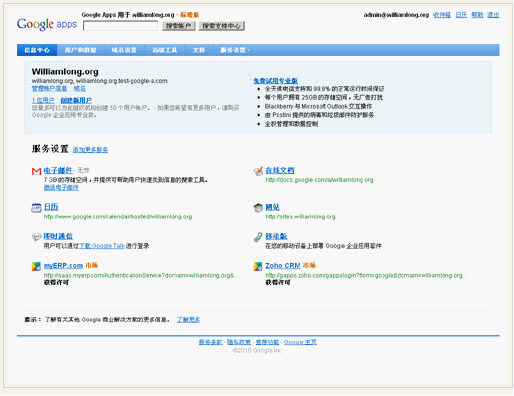Open the docs.google.com URL link
The image size is (514, 396).
[x=319, y=180]
